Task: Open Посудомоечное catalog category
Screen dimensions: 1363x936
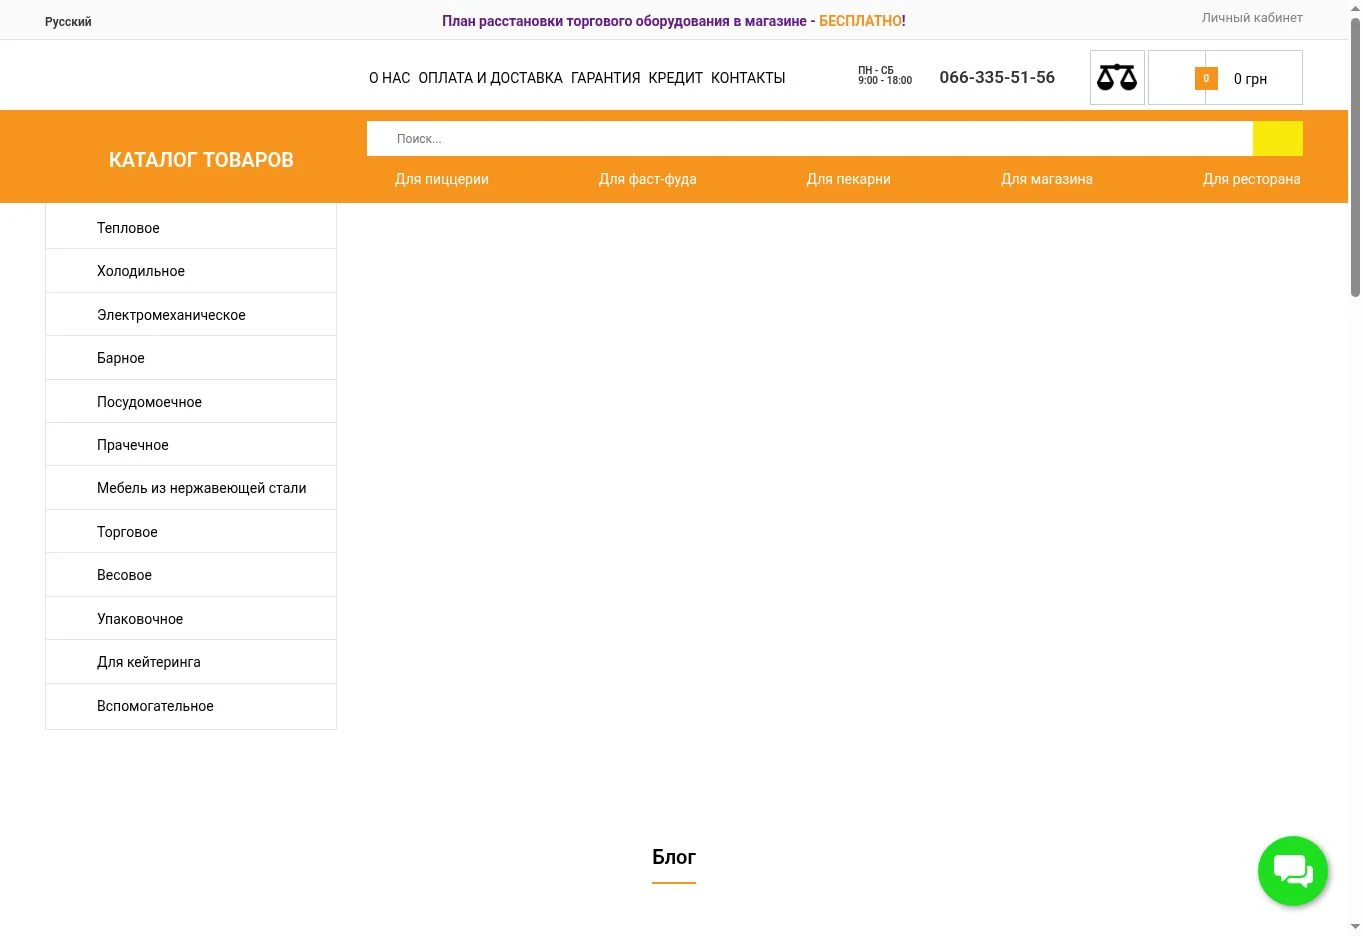Action: (191, 401)
